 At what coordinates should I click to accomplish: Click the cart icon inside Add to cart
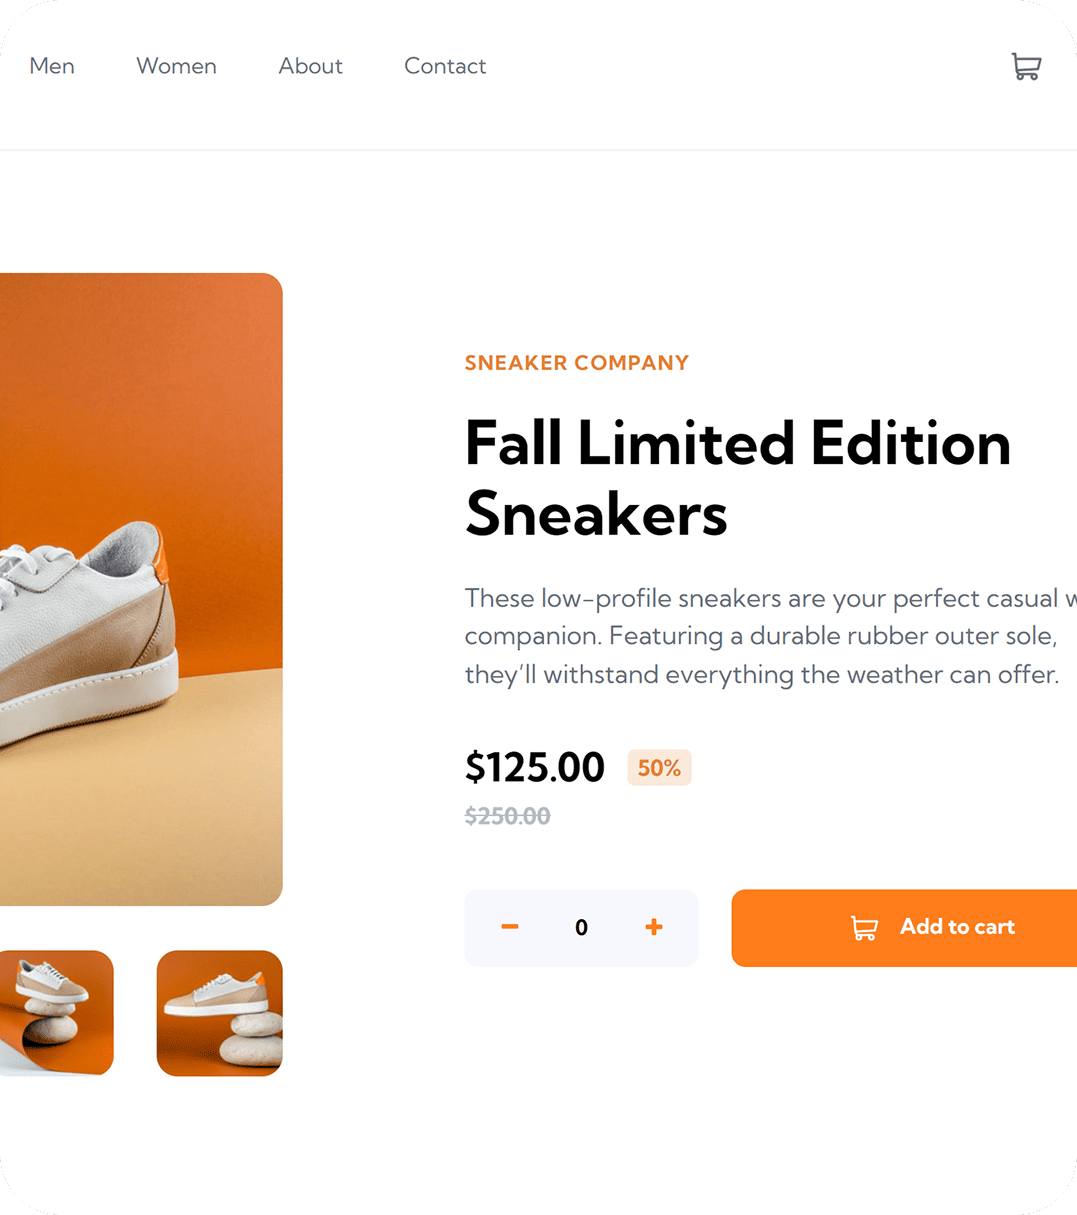[864, 928]
